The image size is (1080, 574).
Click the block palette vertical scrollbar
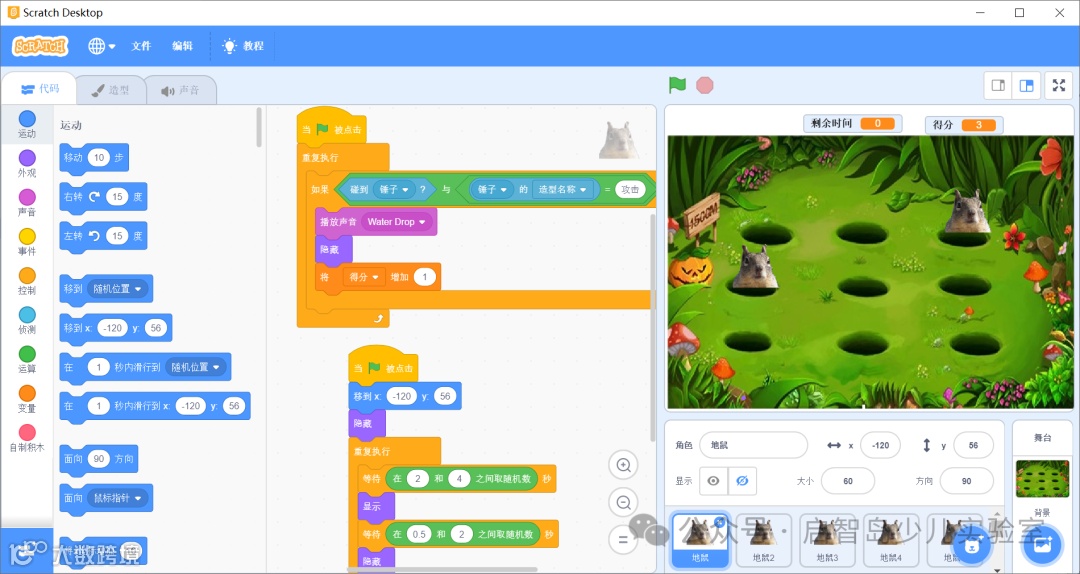tap(259, 127)
